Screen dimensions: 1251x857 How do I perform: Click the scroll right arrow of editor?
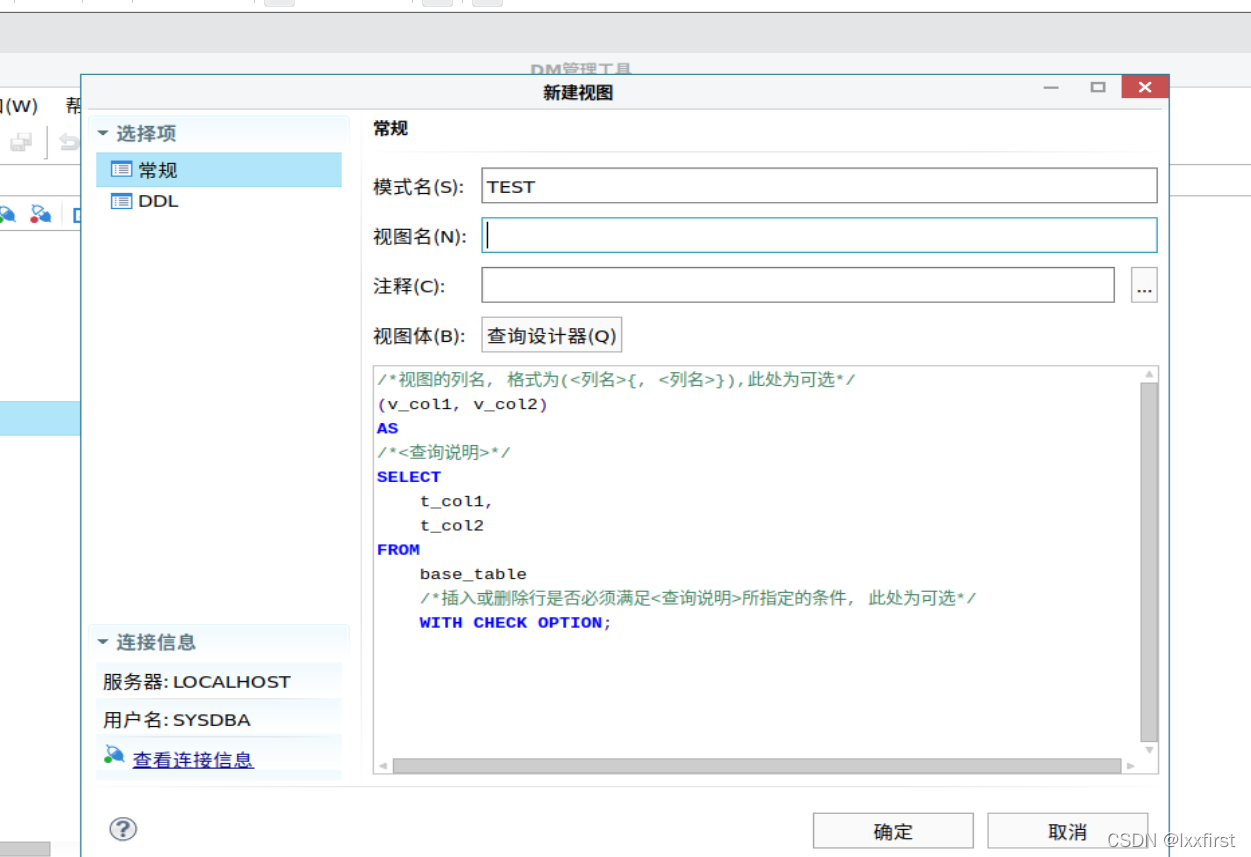coord(1131,766)
